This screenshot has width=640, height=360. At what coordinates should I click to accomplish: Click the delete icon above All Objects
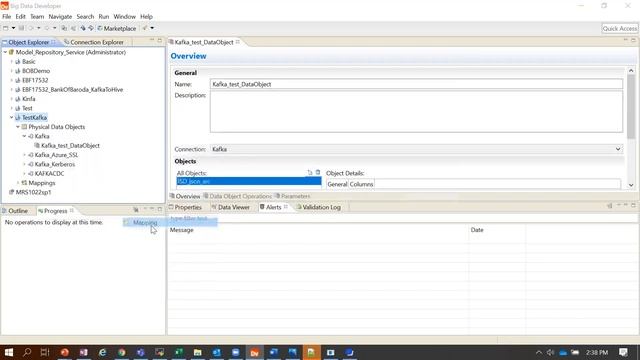[318, 173]
